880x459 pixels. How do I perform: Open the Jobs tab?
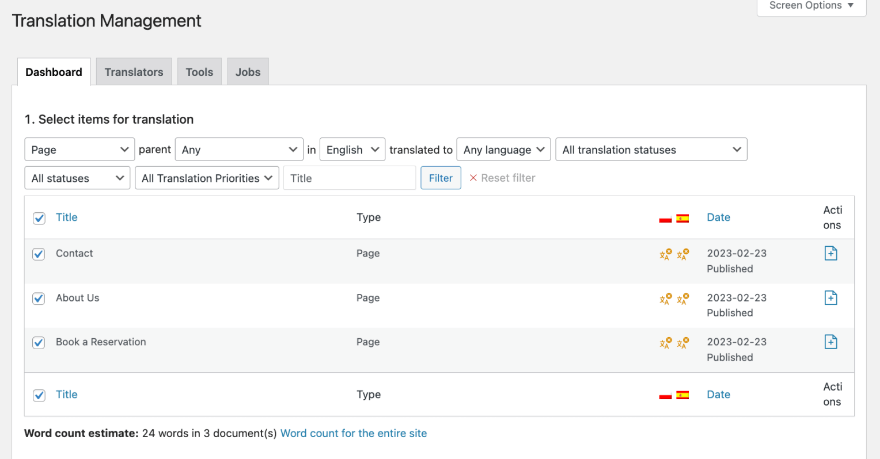point(248,72)
